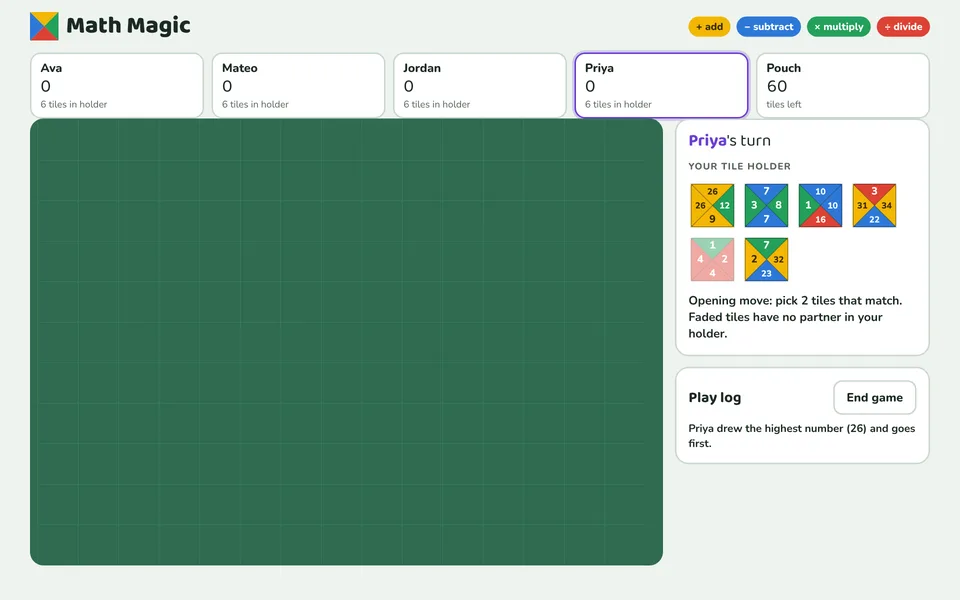Select Ava's player score card

(117, 85)
